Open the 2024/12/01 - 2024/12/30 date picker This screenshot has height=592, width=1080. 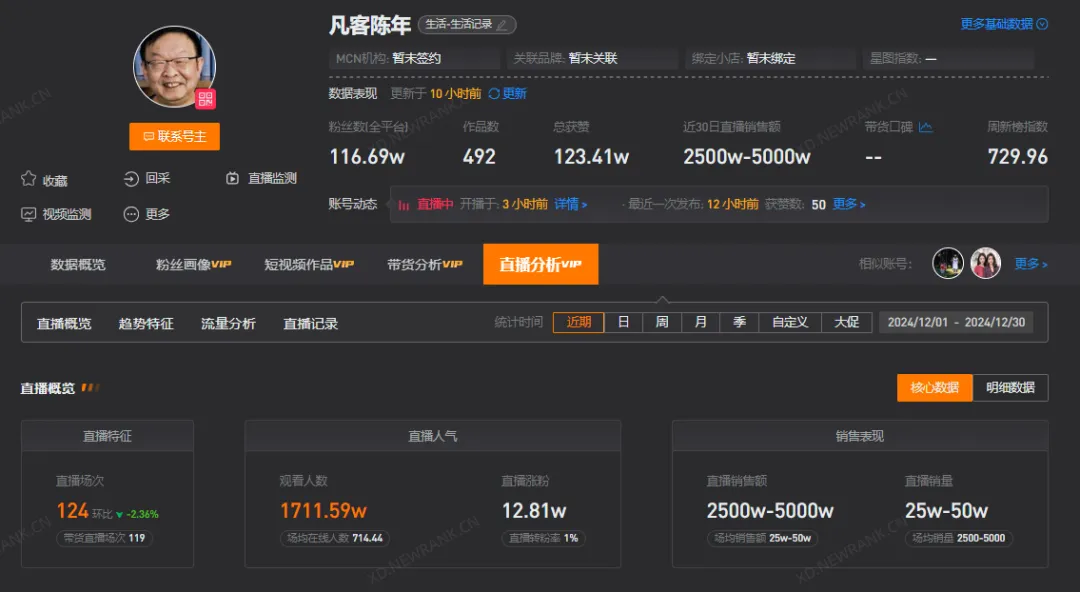coord(956,322)
